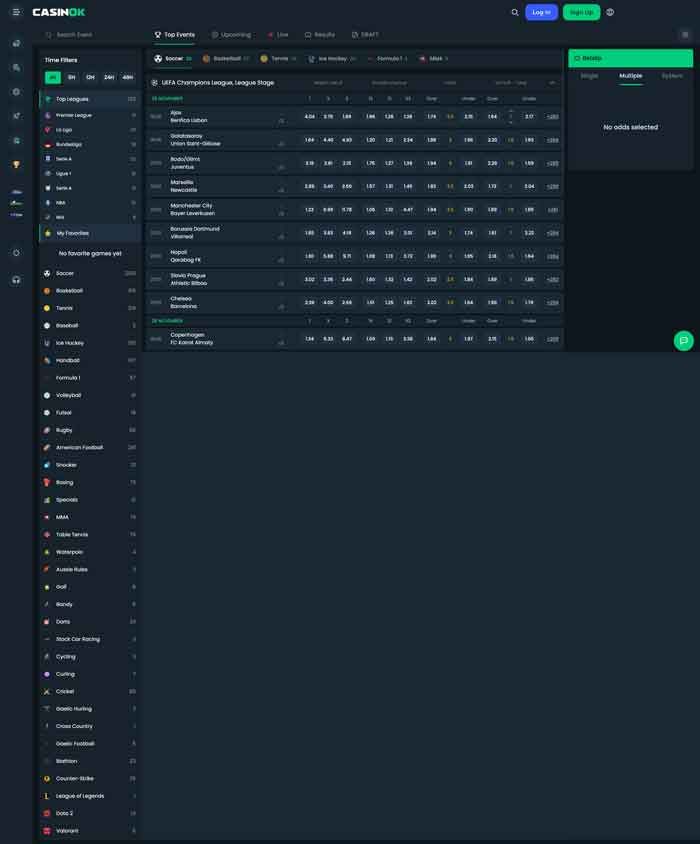Image resolution: width=700 pixels, height=844 pixels.
Task: Open the live chat bubble button
Action: pyautogui.click(x=683, y=341)
